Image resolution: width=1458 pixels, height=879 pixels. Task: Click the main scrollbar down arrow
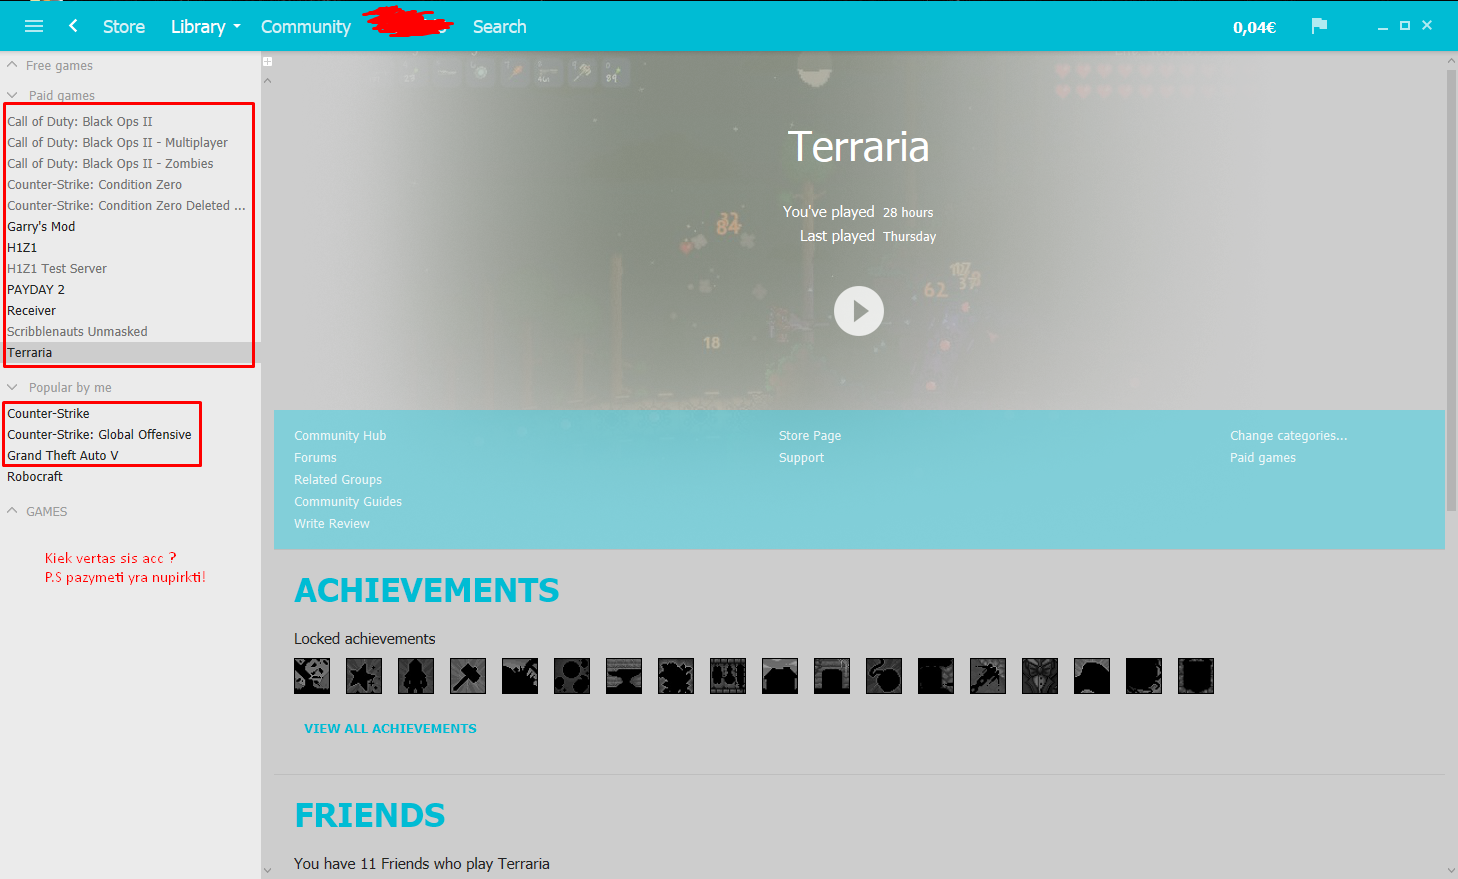(1451, 871)
